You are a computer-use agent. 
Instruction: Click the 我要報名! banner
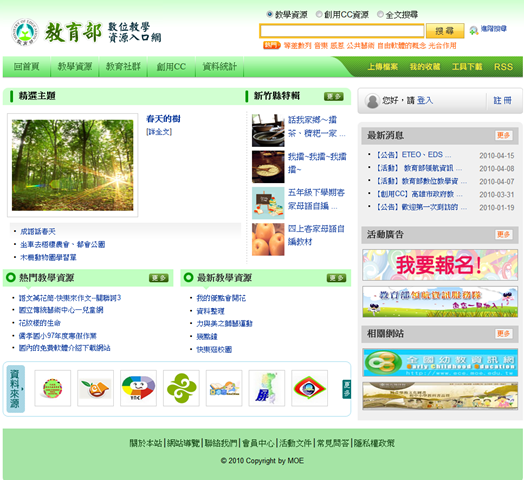pyautogui.click(x=440, y=265)
